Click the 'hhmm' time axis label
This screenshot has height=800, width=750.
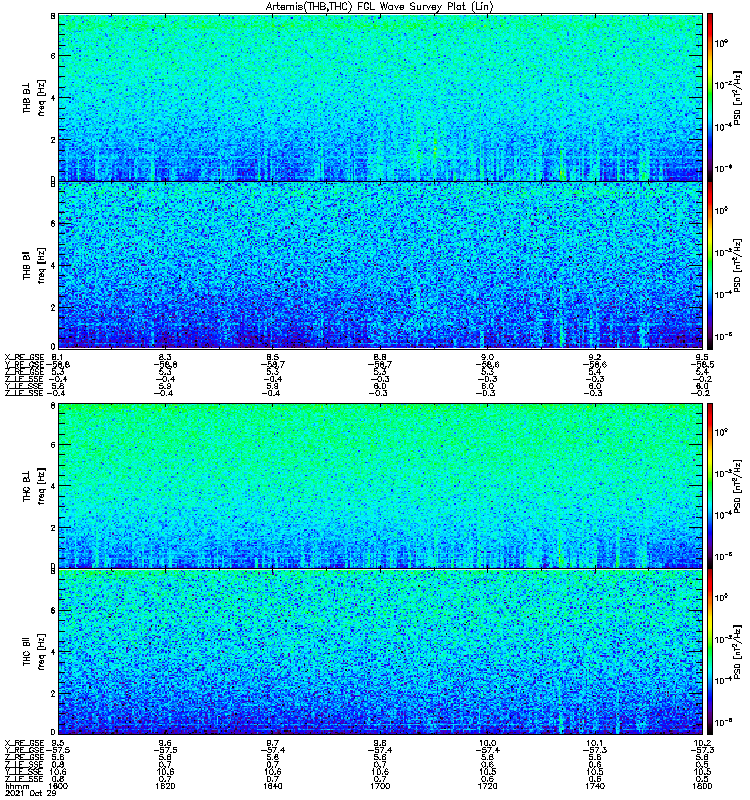click(x=17, y=786)
